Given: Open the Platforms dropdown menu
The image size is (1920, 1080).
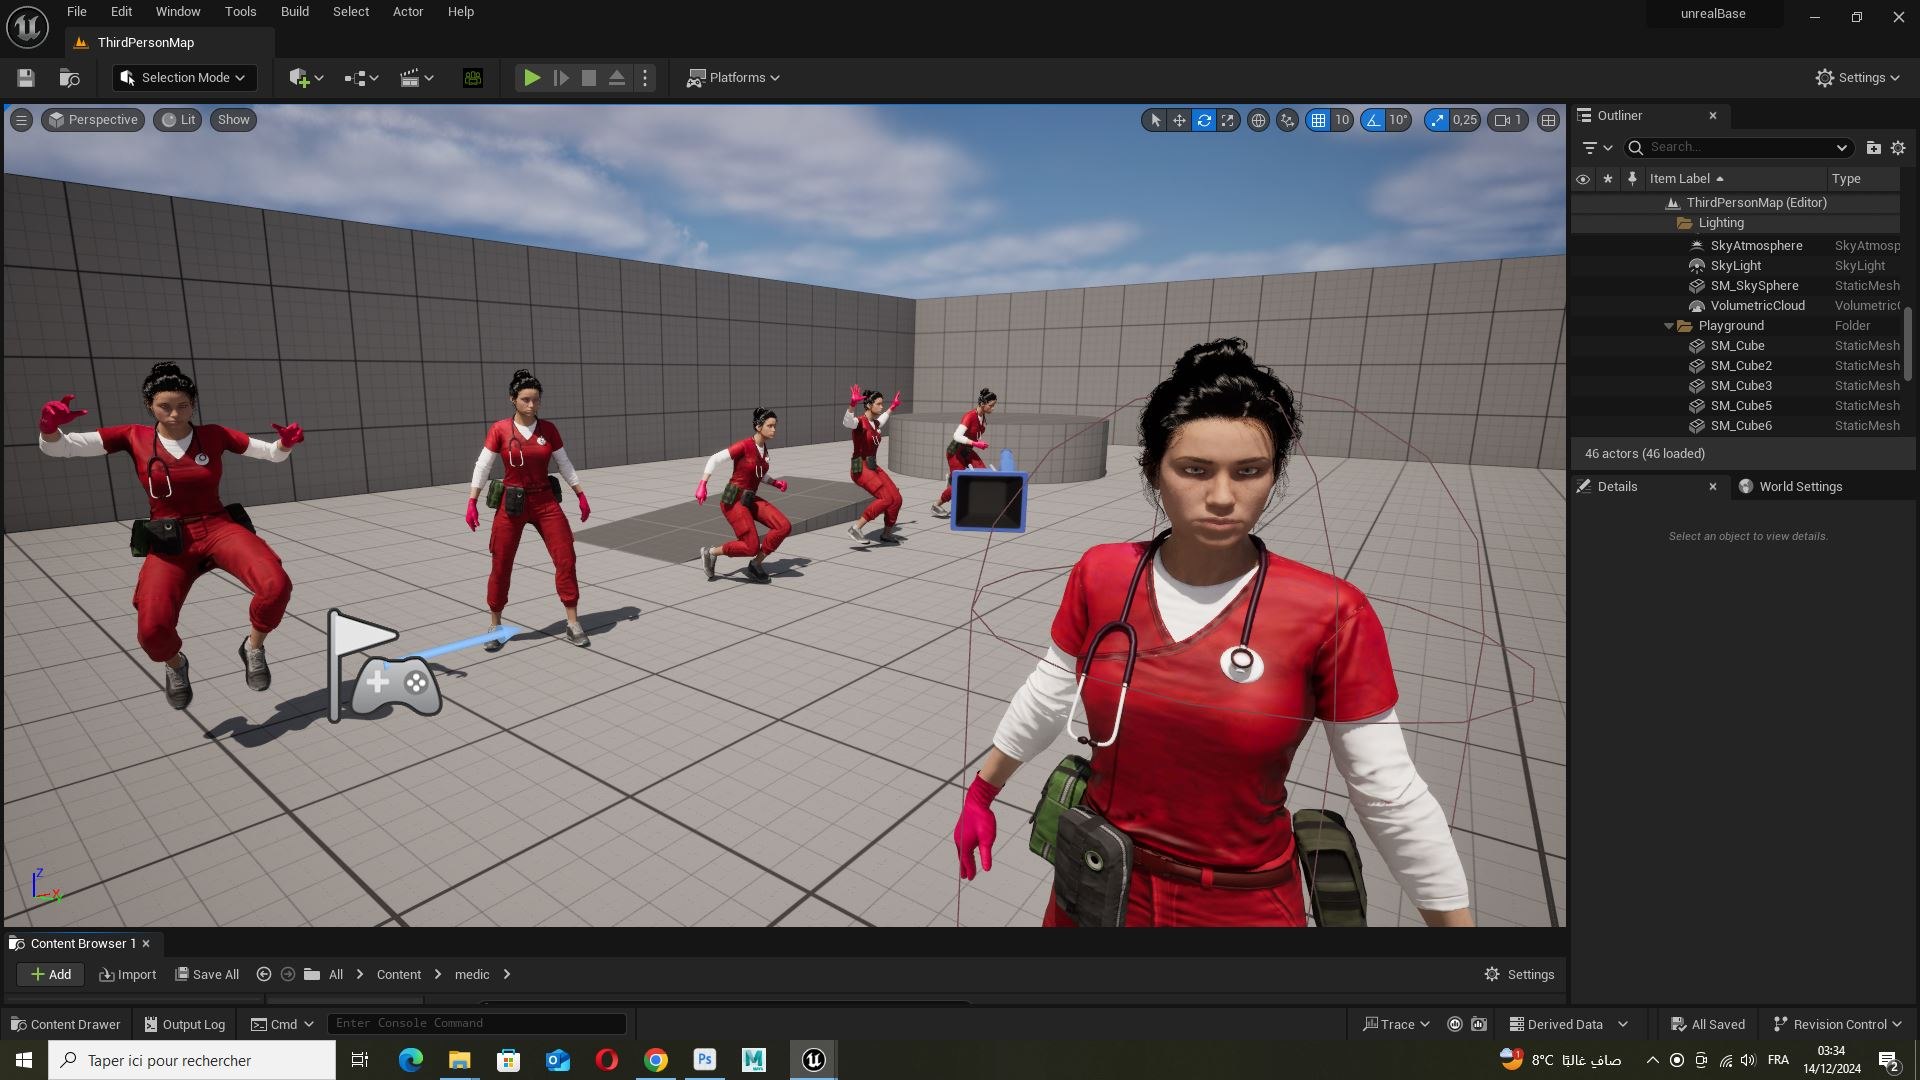Looking at the screenshot, I should pyautogui.click(x=734, y=78).
